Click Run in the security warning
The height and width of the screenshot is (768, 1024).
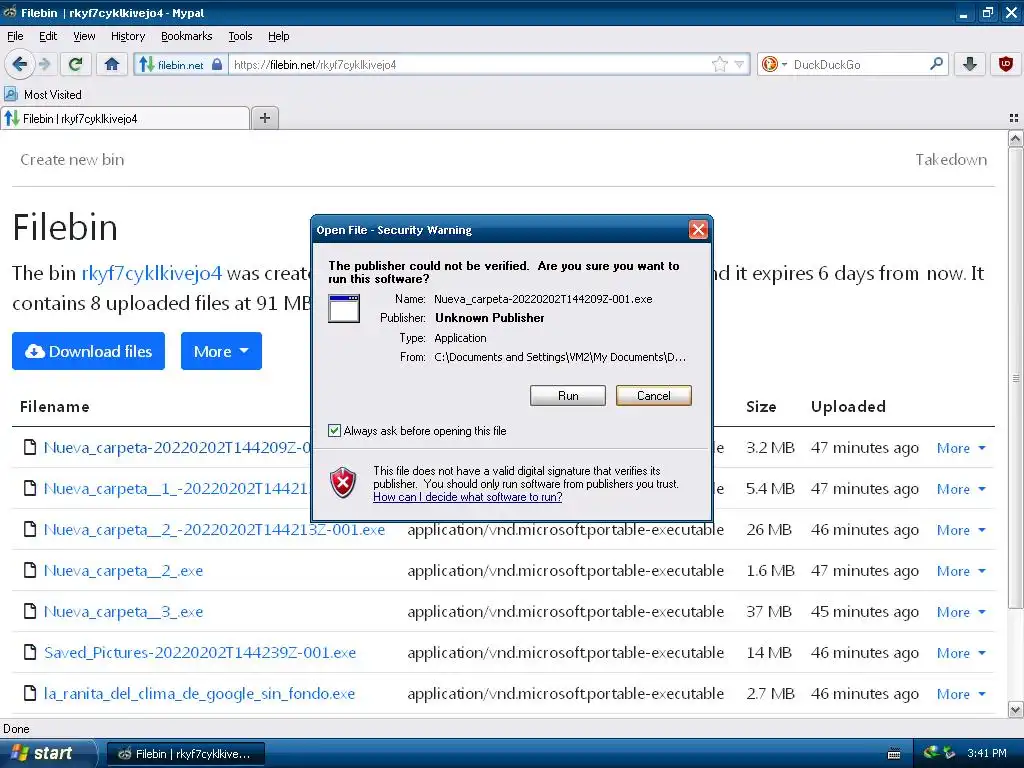click(568, 396)
